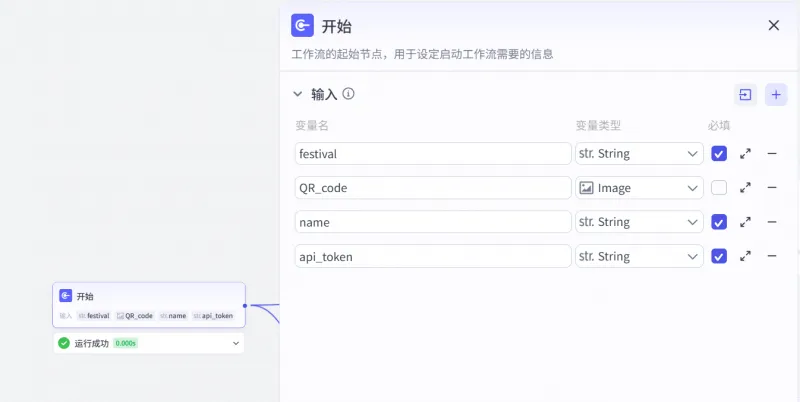
Task: Enable the required checkbox for QR_code
Action: coord(719,188)
